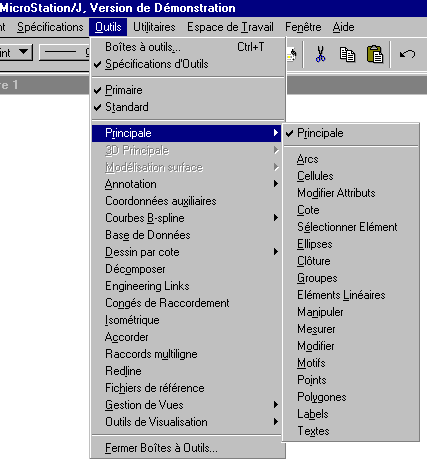Open the Espace de Travail menu

230,27
